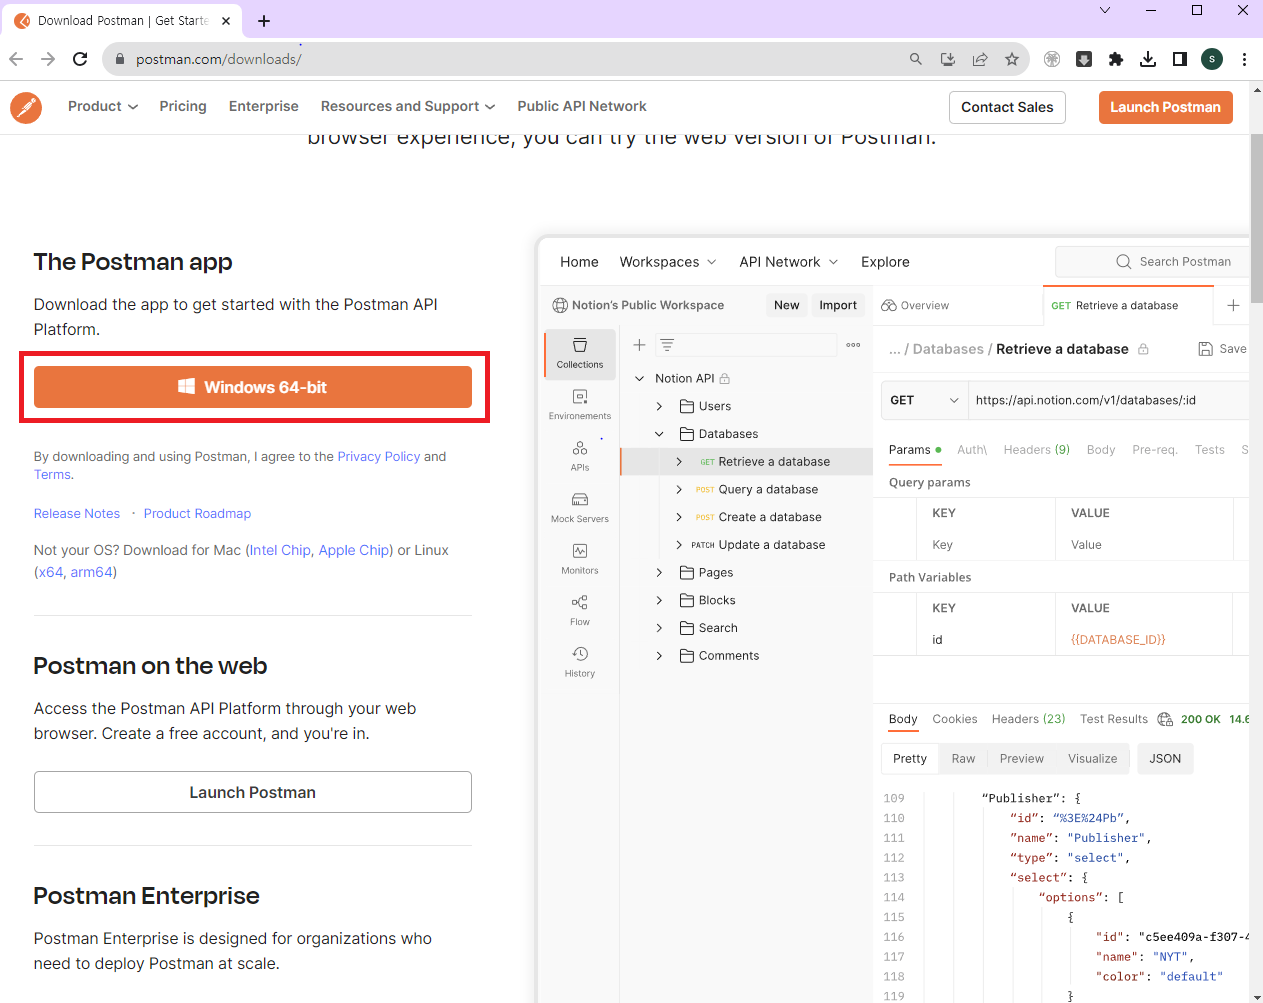Open Flow in the Postman sidebar

coord(580,610)
